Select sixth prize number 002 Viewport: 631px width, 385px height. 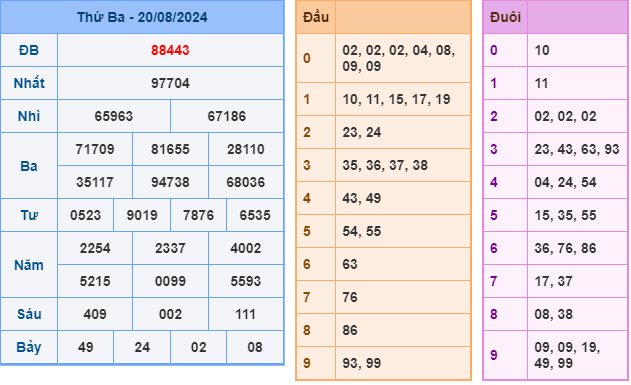[x=170, y=314]
